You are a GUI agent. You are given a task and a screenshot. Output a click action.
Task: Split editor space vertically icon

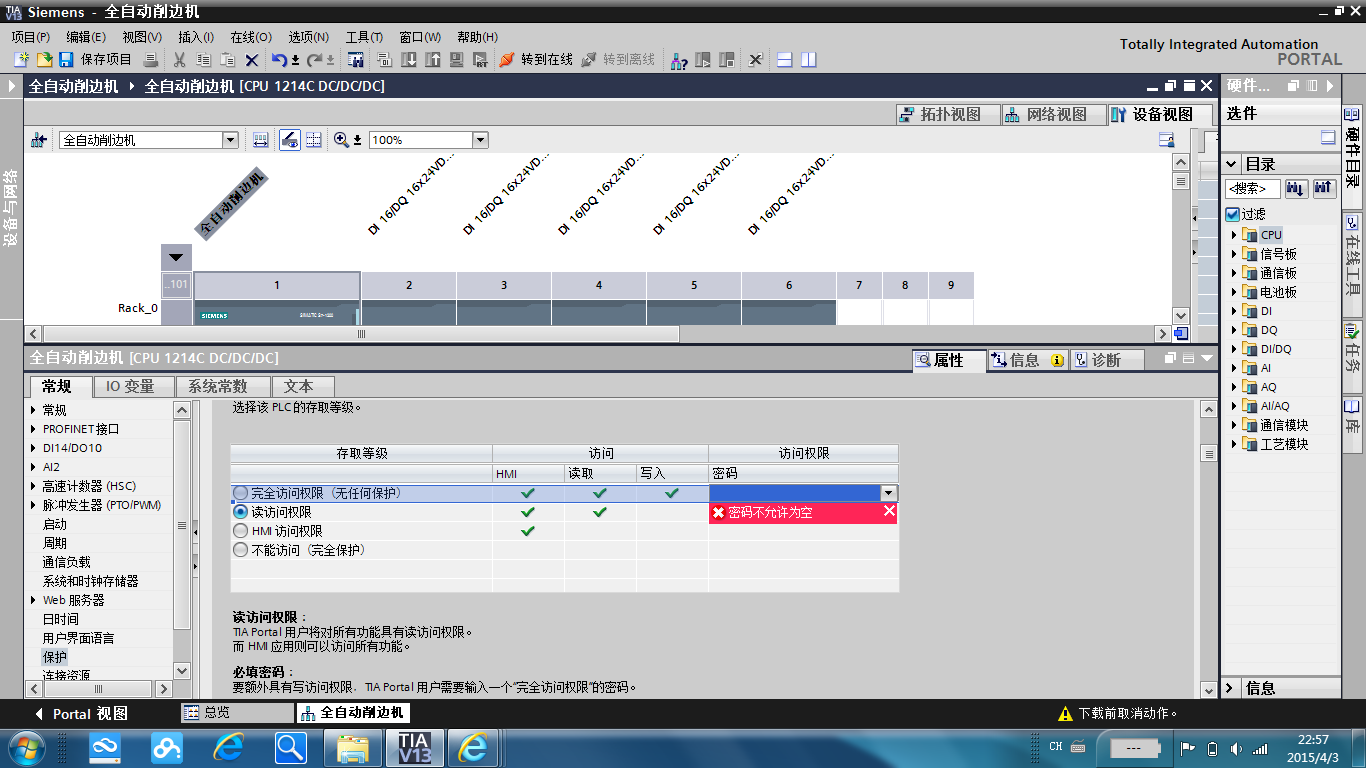point(809,60)
